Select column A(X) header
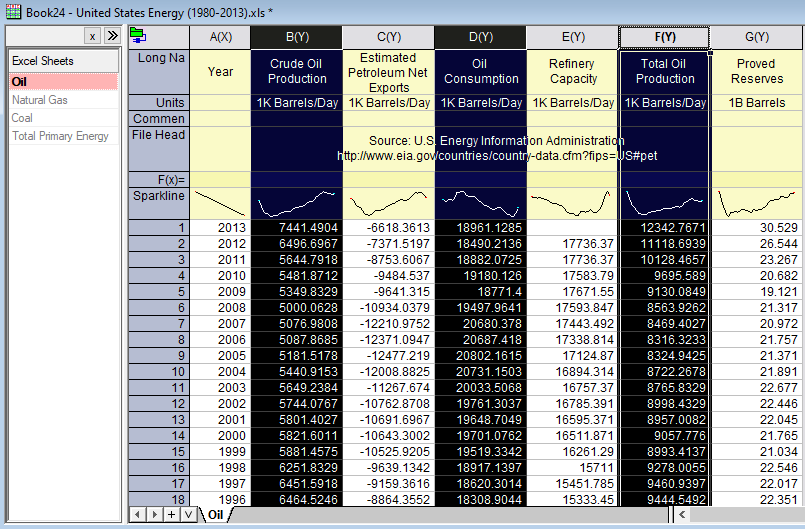The width and height of the screenshot is (805, 529). click(220, 37)
